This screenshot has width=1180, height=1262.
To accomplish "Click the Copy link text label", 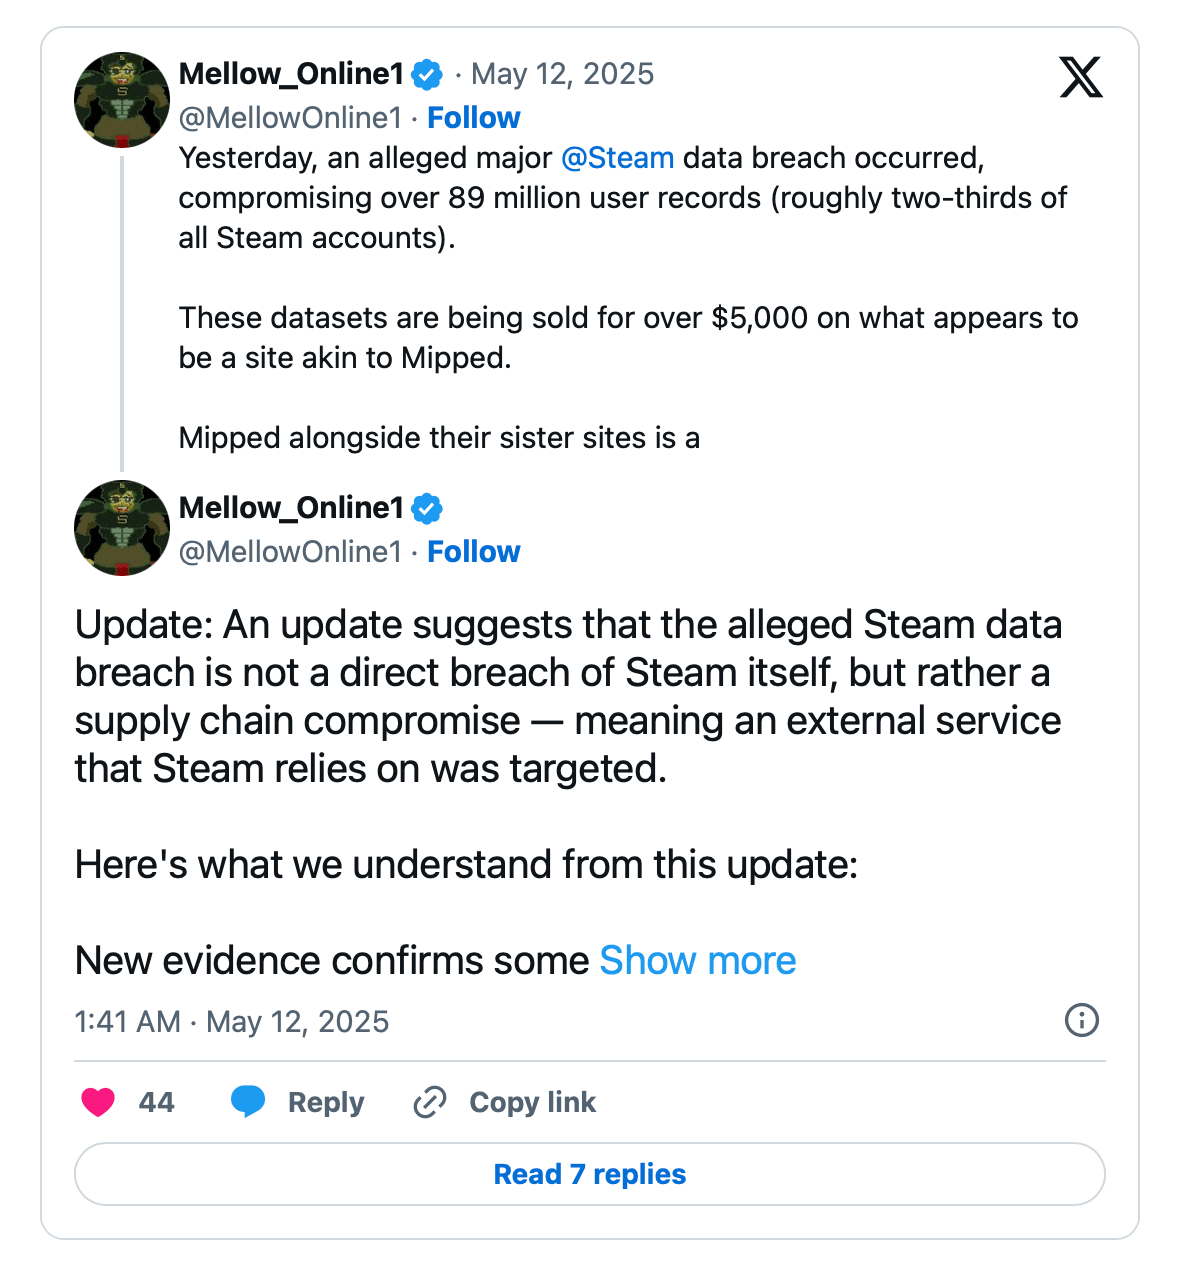I will pyautogui.click(x=533, y=1102).
